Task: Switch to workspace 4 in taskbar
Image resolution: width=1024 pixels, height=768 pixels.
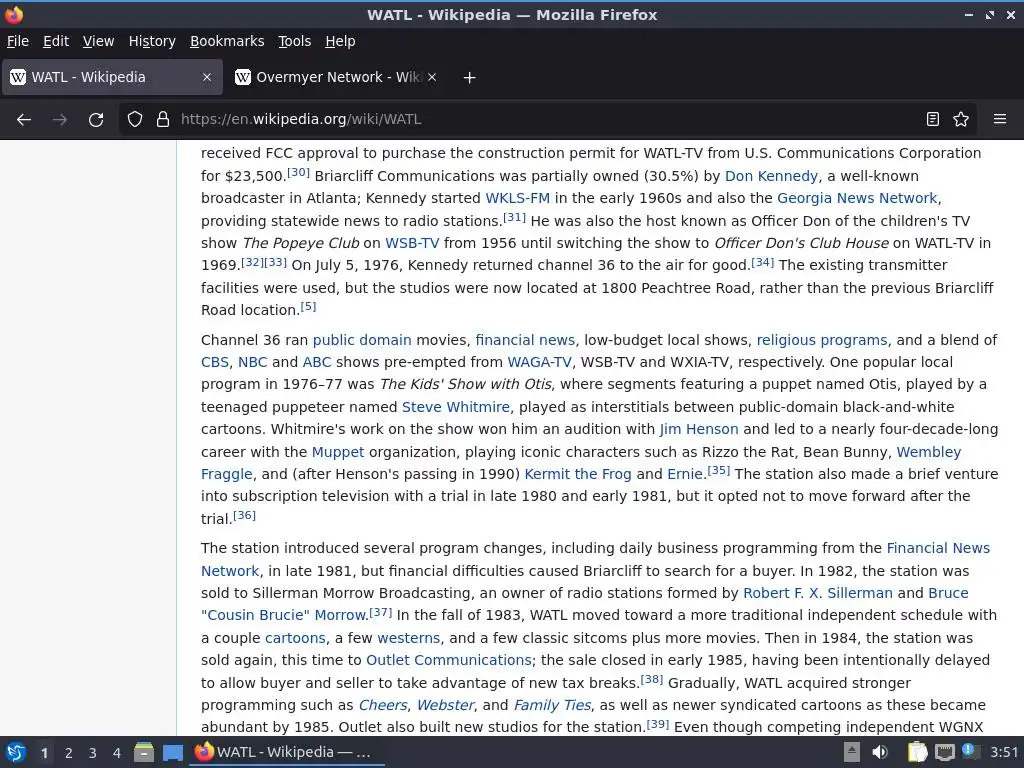Action: (x=117, y=753)
